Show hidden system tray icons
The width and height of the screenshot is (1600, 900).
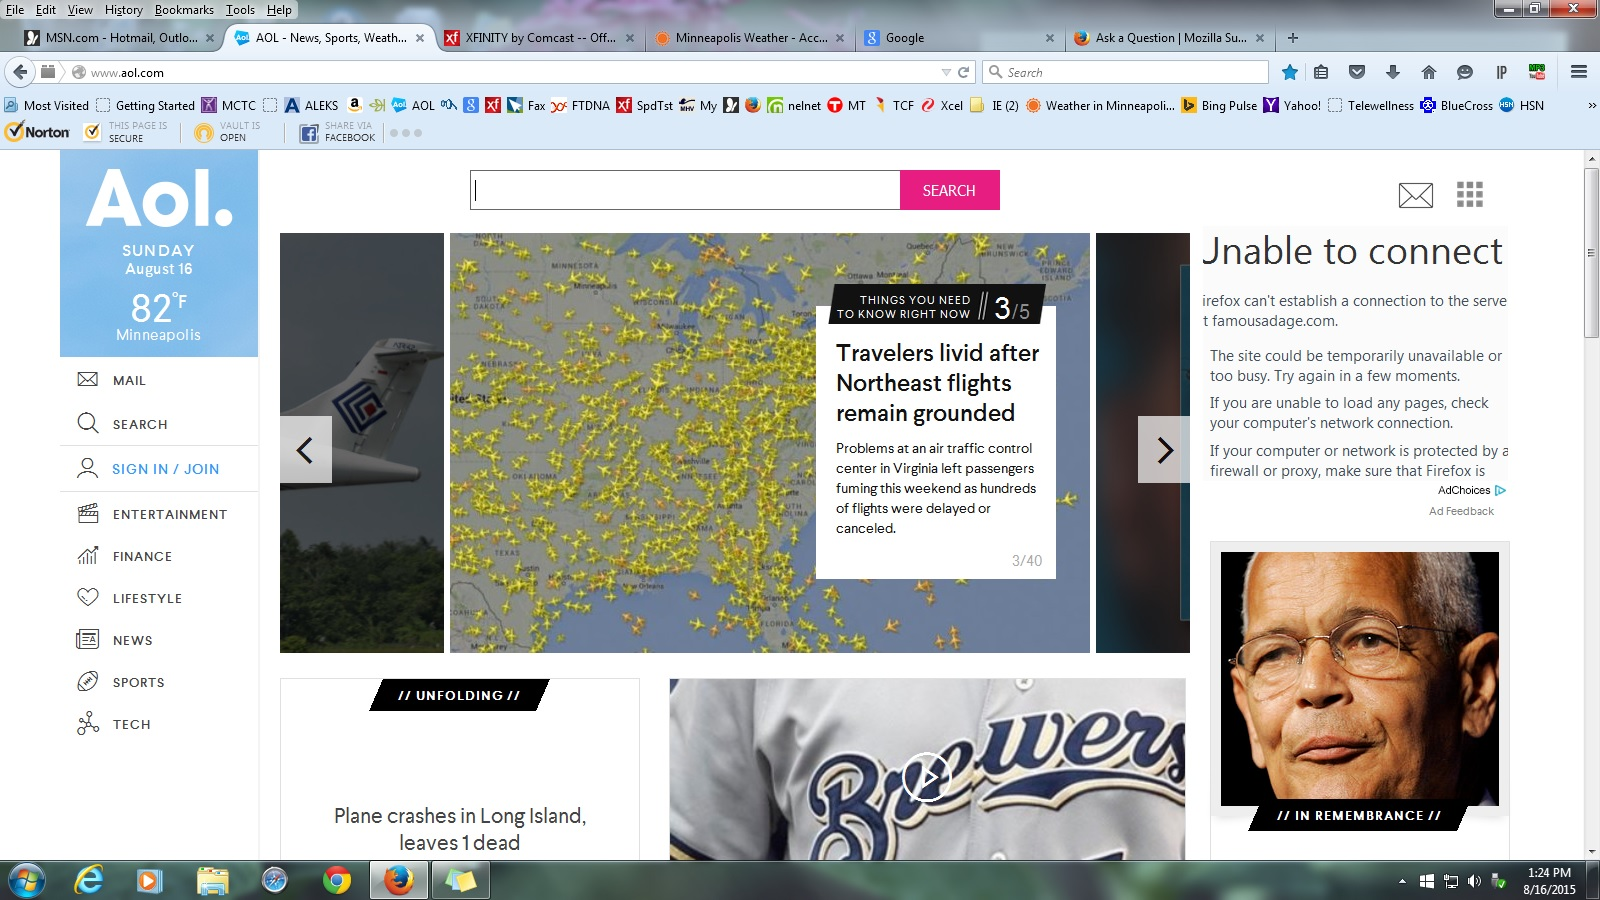[x=1402, y=881]
